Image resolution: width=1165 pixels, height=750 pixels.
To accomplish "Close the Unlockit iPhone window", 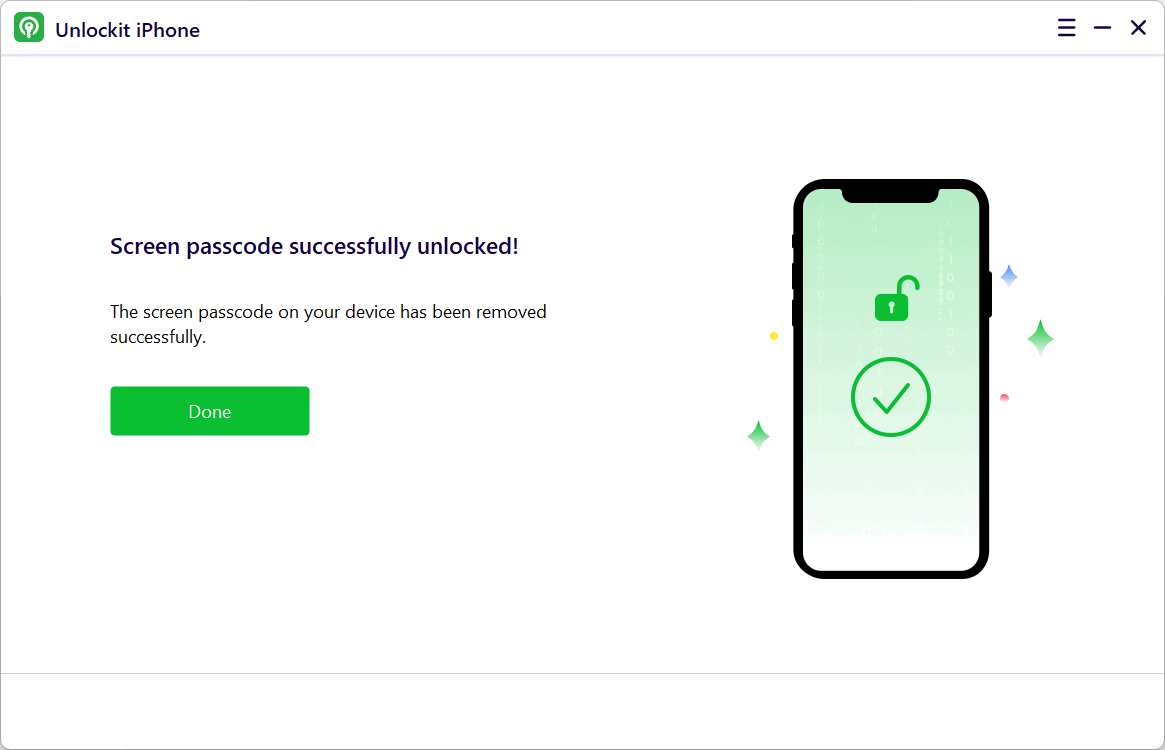I will [1138, 28].
